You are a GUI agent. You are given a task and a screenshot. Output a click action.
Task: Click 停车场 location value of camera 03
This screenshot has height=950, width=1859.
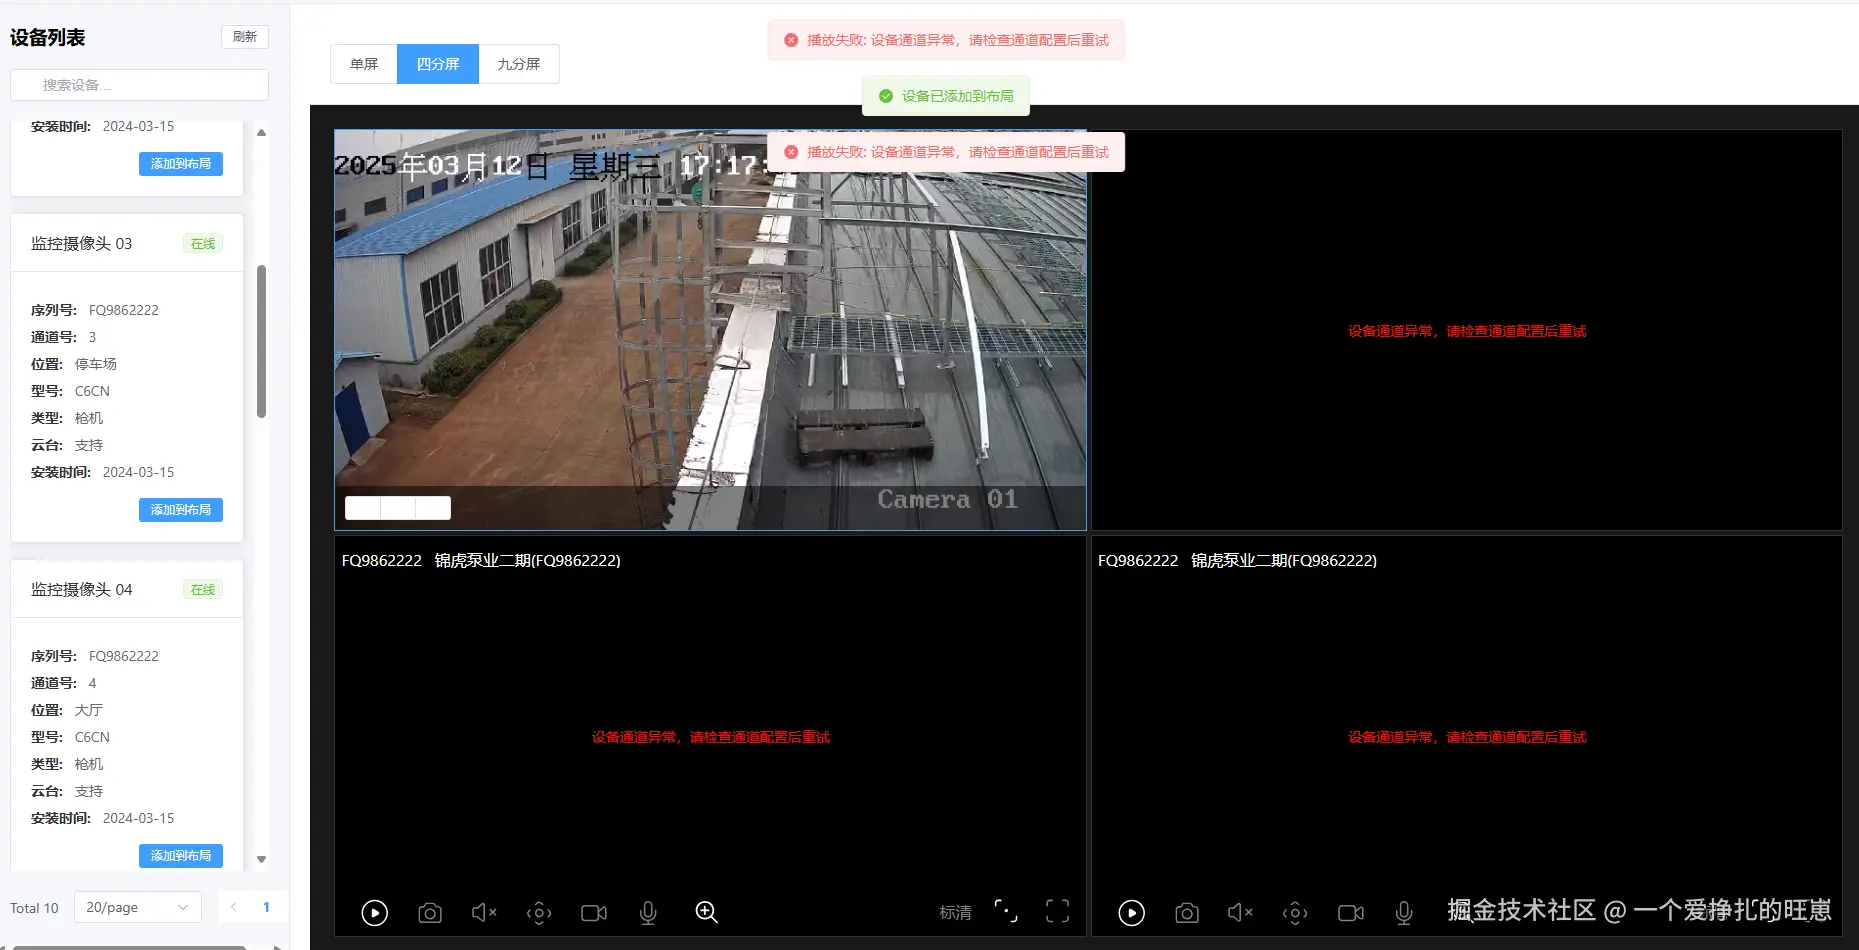pyautogui.click(x=96, y=364)
